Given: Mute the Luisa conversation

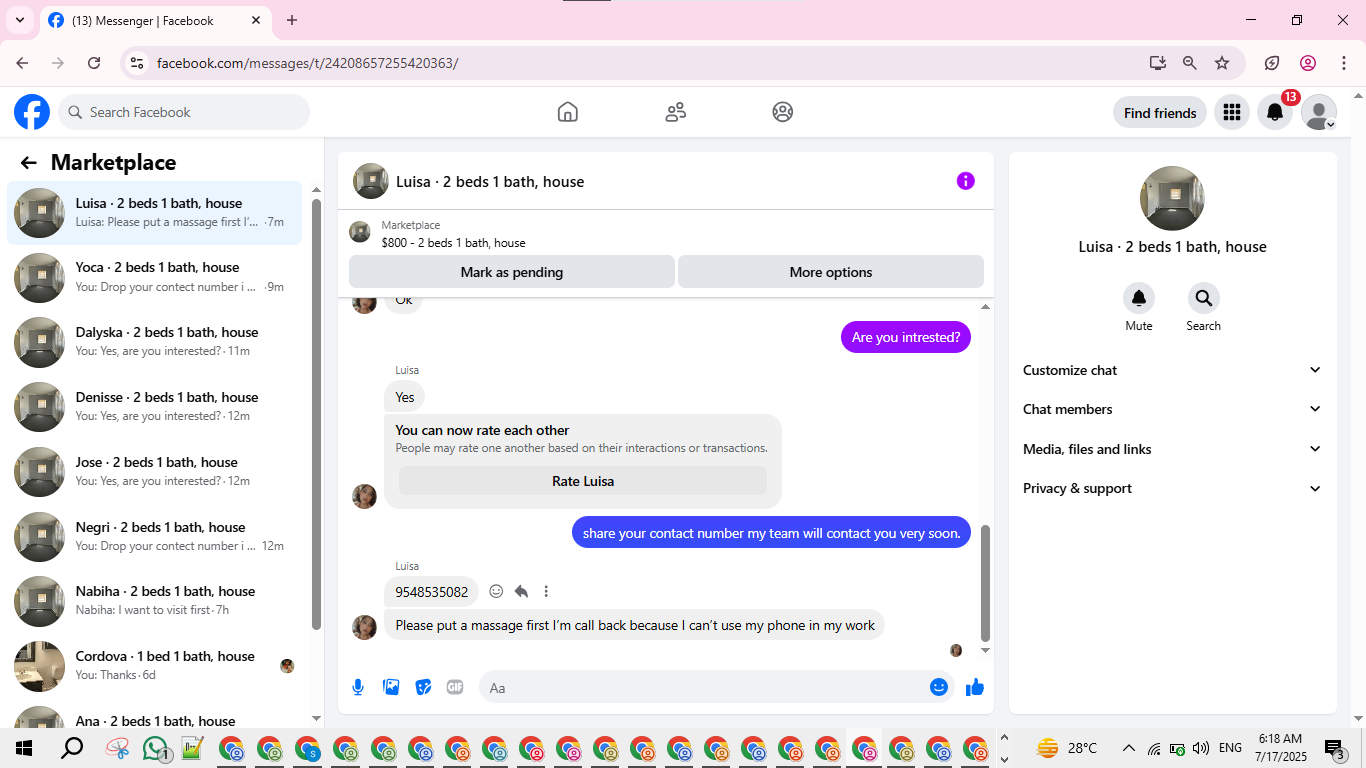Looking at the screenshot, I should (x=1139, y=298).
